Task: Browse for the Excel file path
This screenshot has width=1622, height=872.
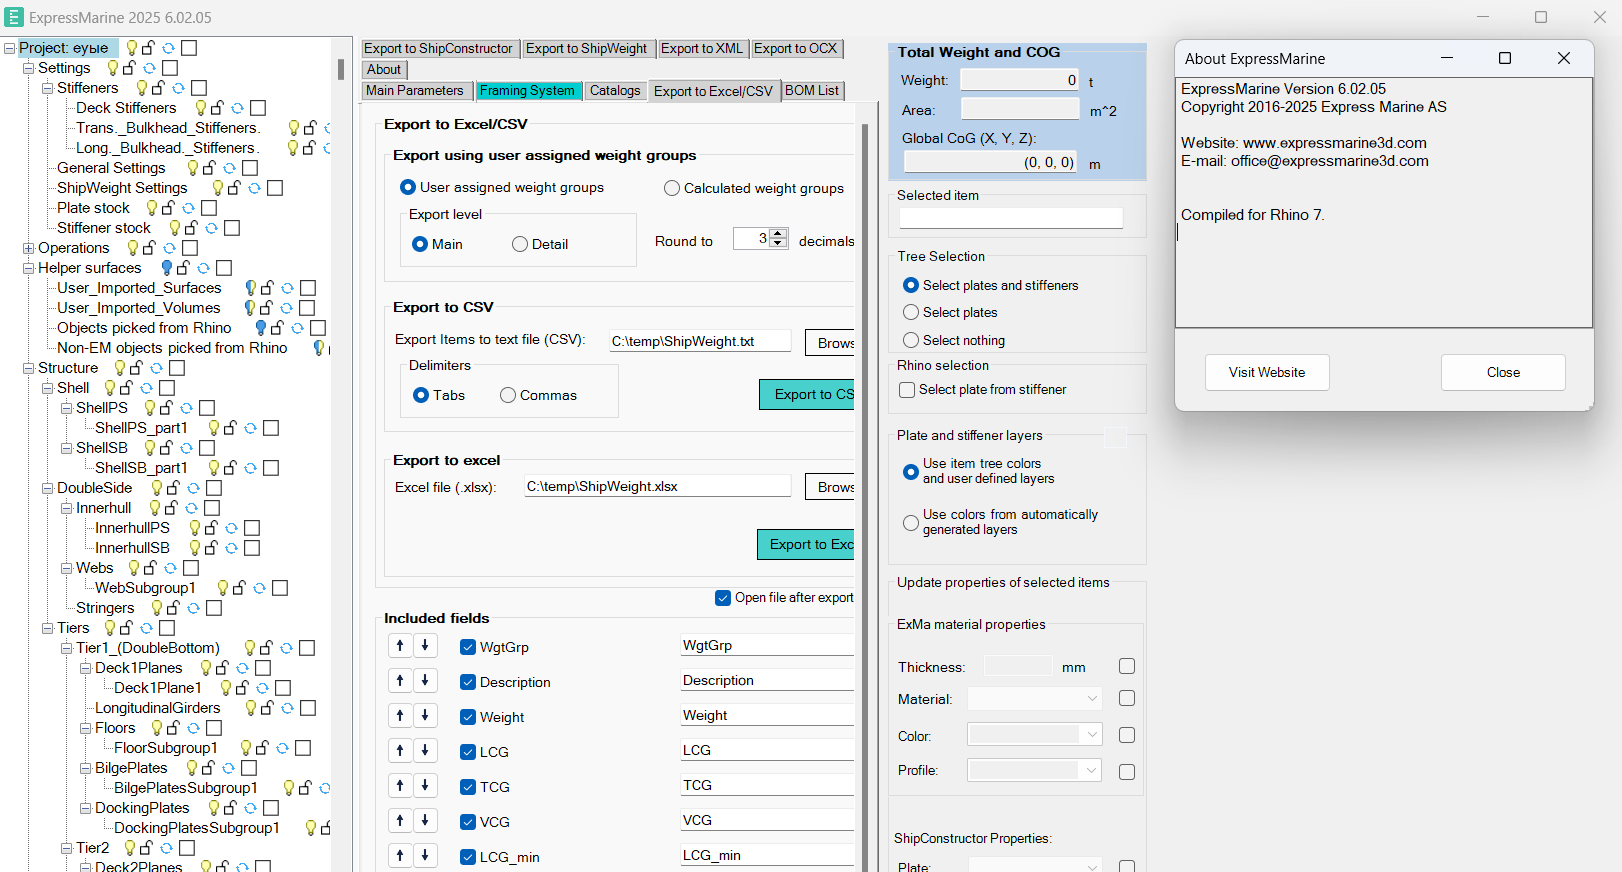Action: [830, 486]
